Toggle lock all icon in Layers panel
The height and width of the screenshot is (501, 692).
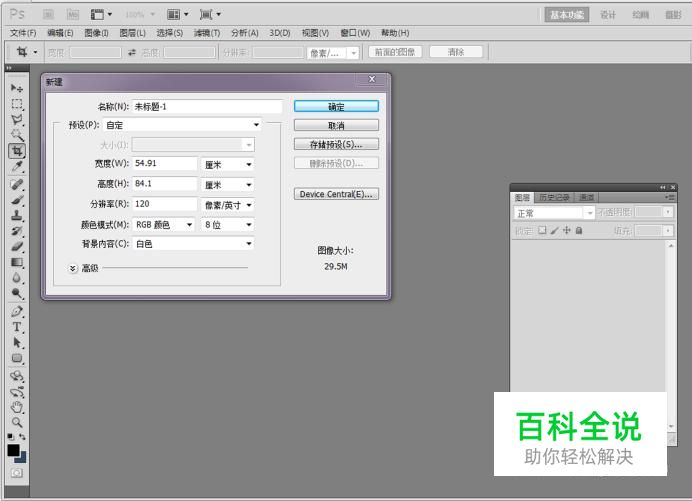(x=578, y=231)
